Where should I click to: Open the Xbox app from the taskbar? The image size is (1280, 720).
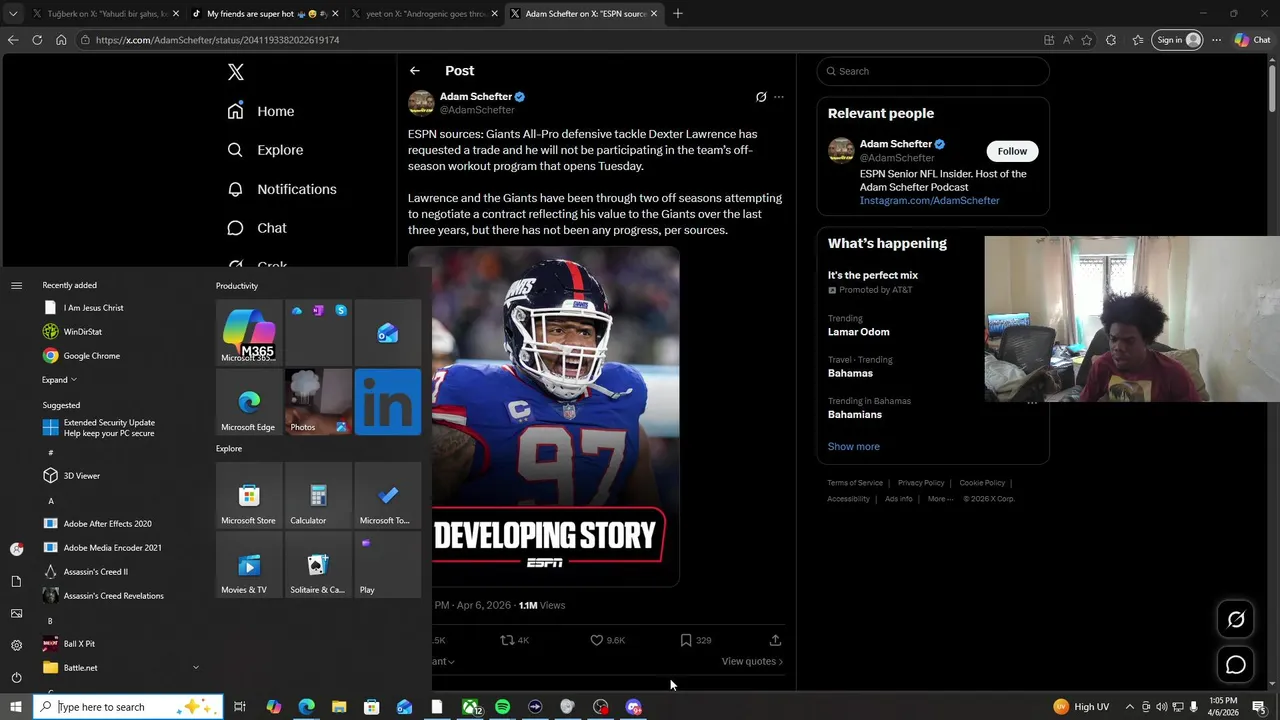click(x=470, y=707)
